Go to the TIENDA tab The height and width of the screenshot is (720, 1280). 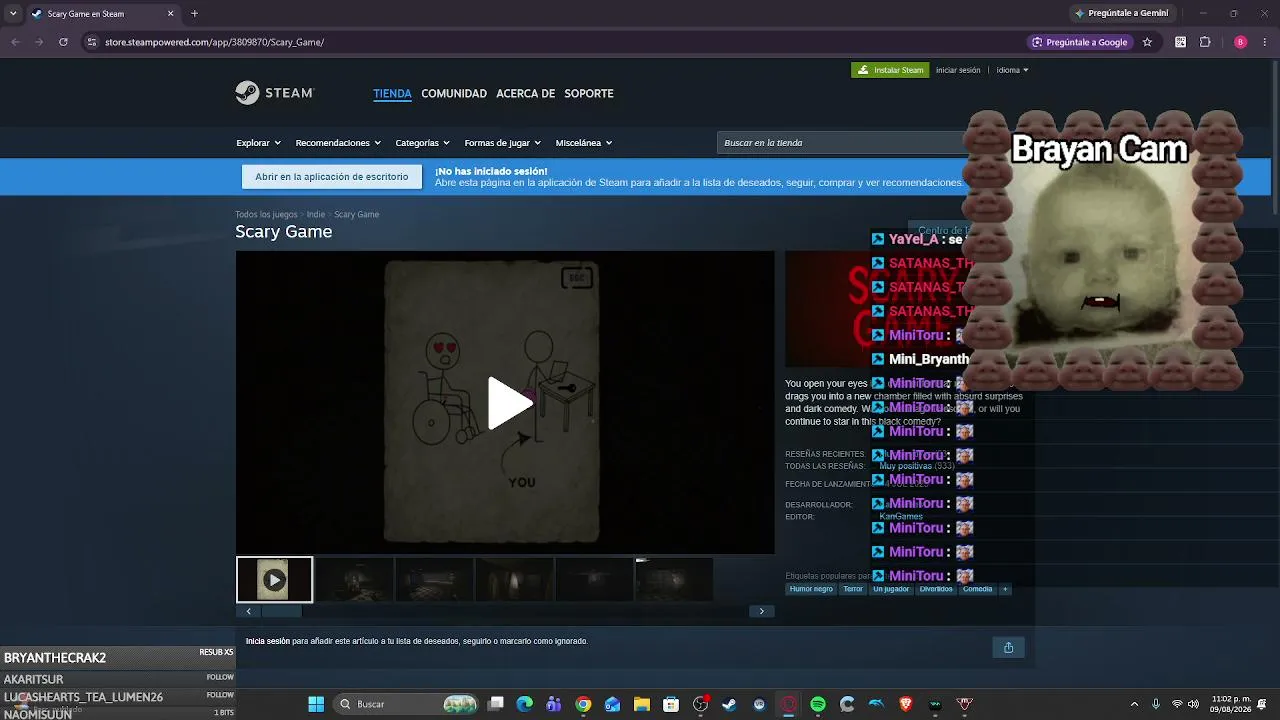click(392, 93)
